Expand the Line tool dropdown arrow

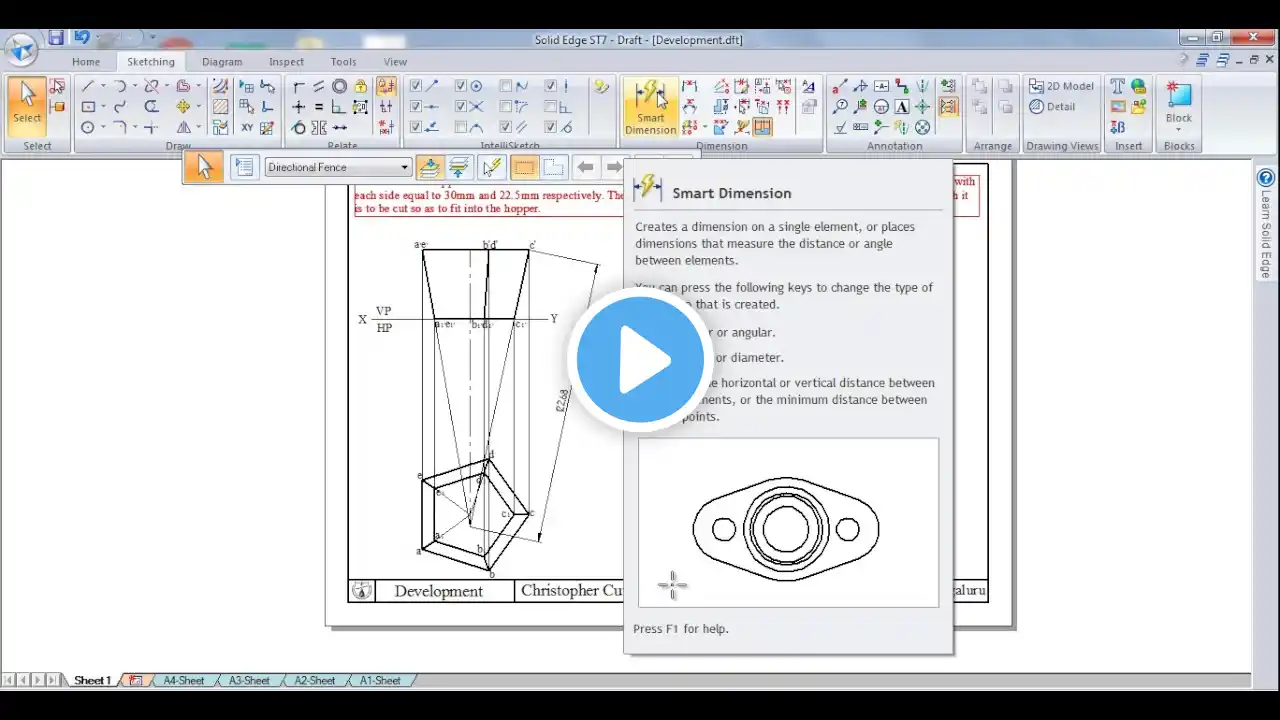click(103, 87)
